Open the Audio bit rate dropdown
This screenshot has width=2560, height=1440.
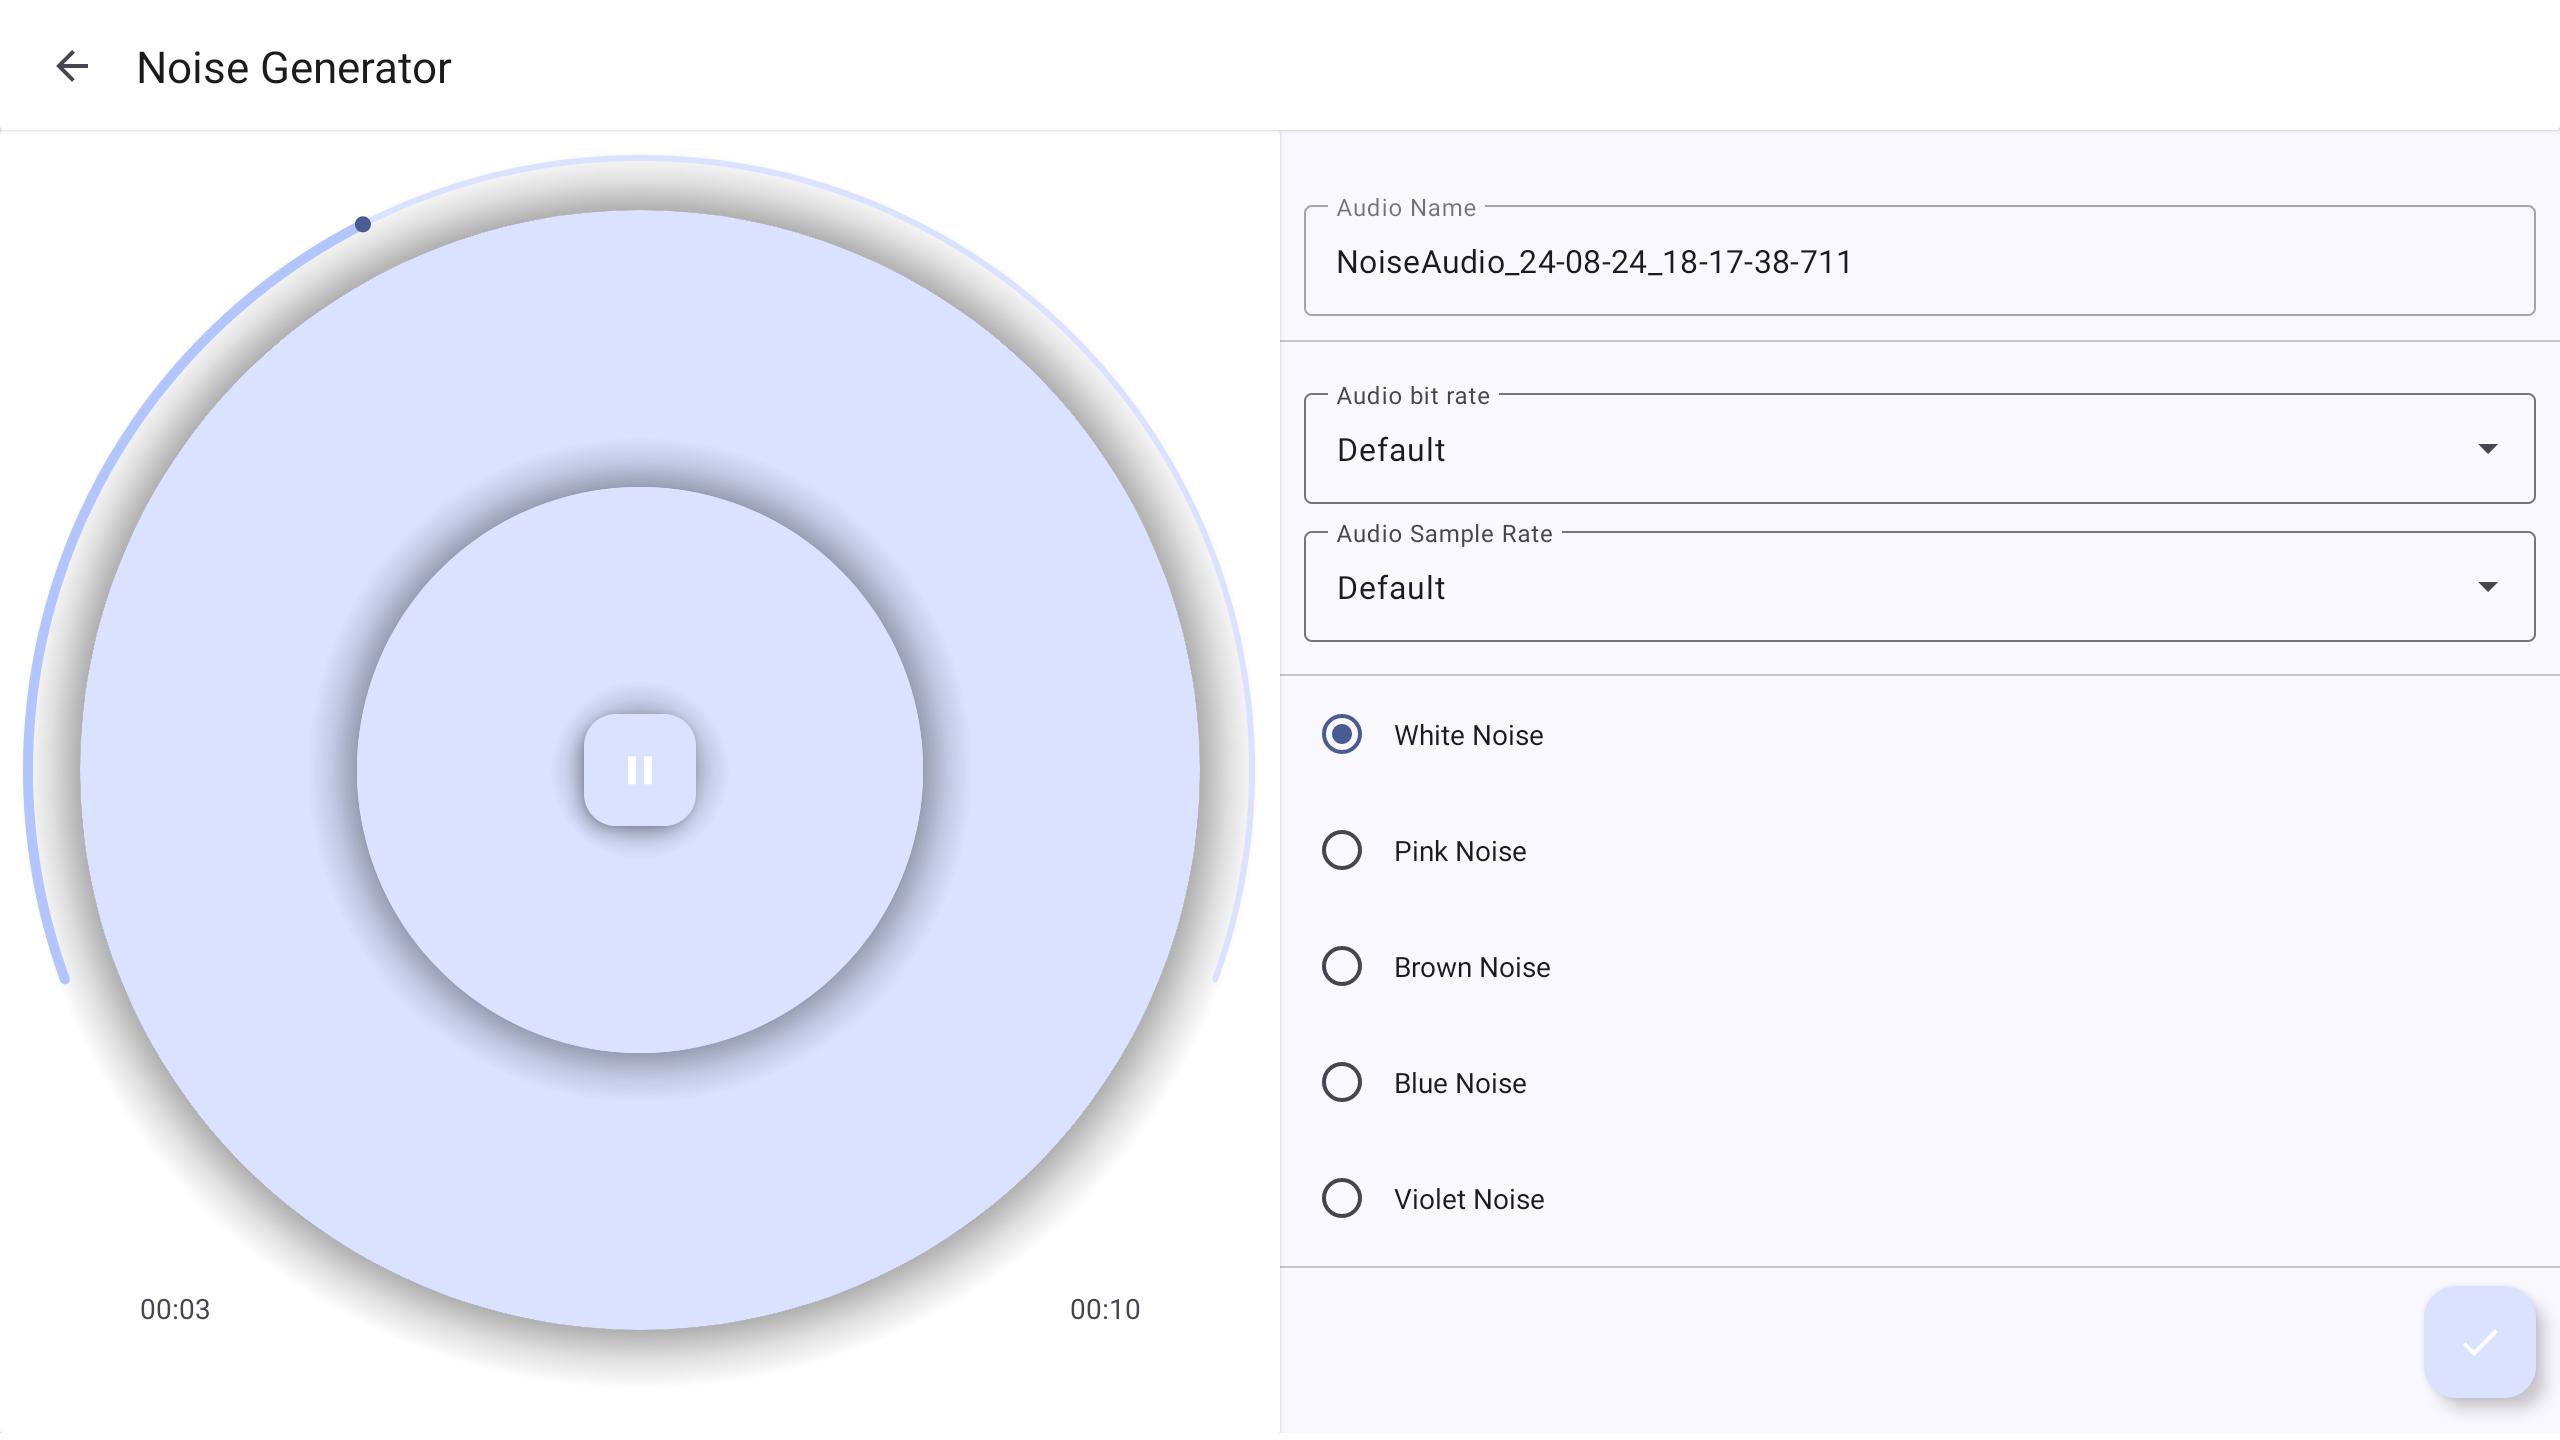pyautogui.click(x=1919, y=449)
